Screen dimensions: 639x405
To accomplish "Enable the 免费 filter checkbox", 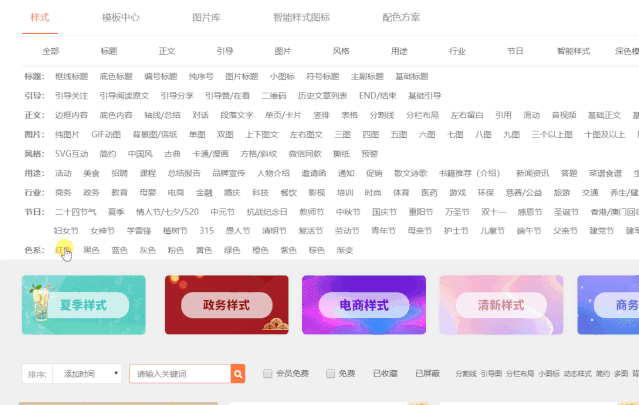I will [x=329, y=374].
